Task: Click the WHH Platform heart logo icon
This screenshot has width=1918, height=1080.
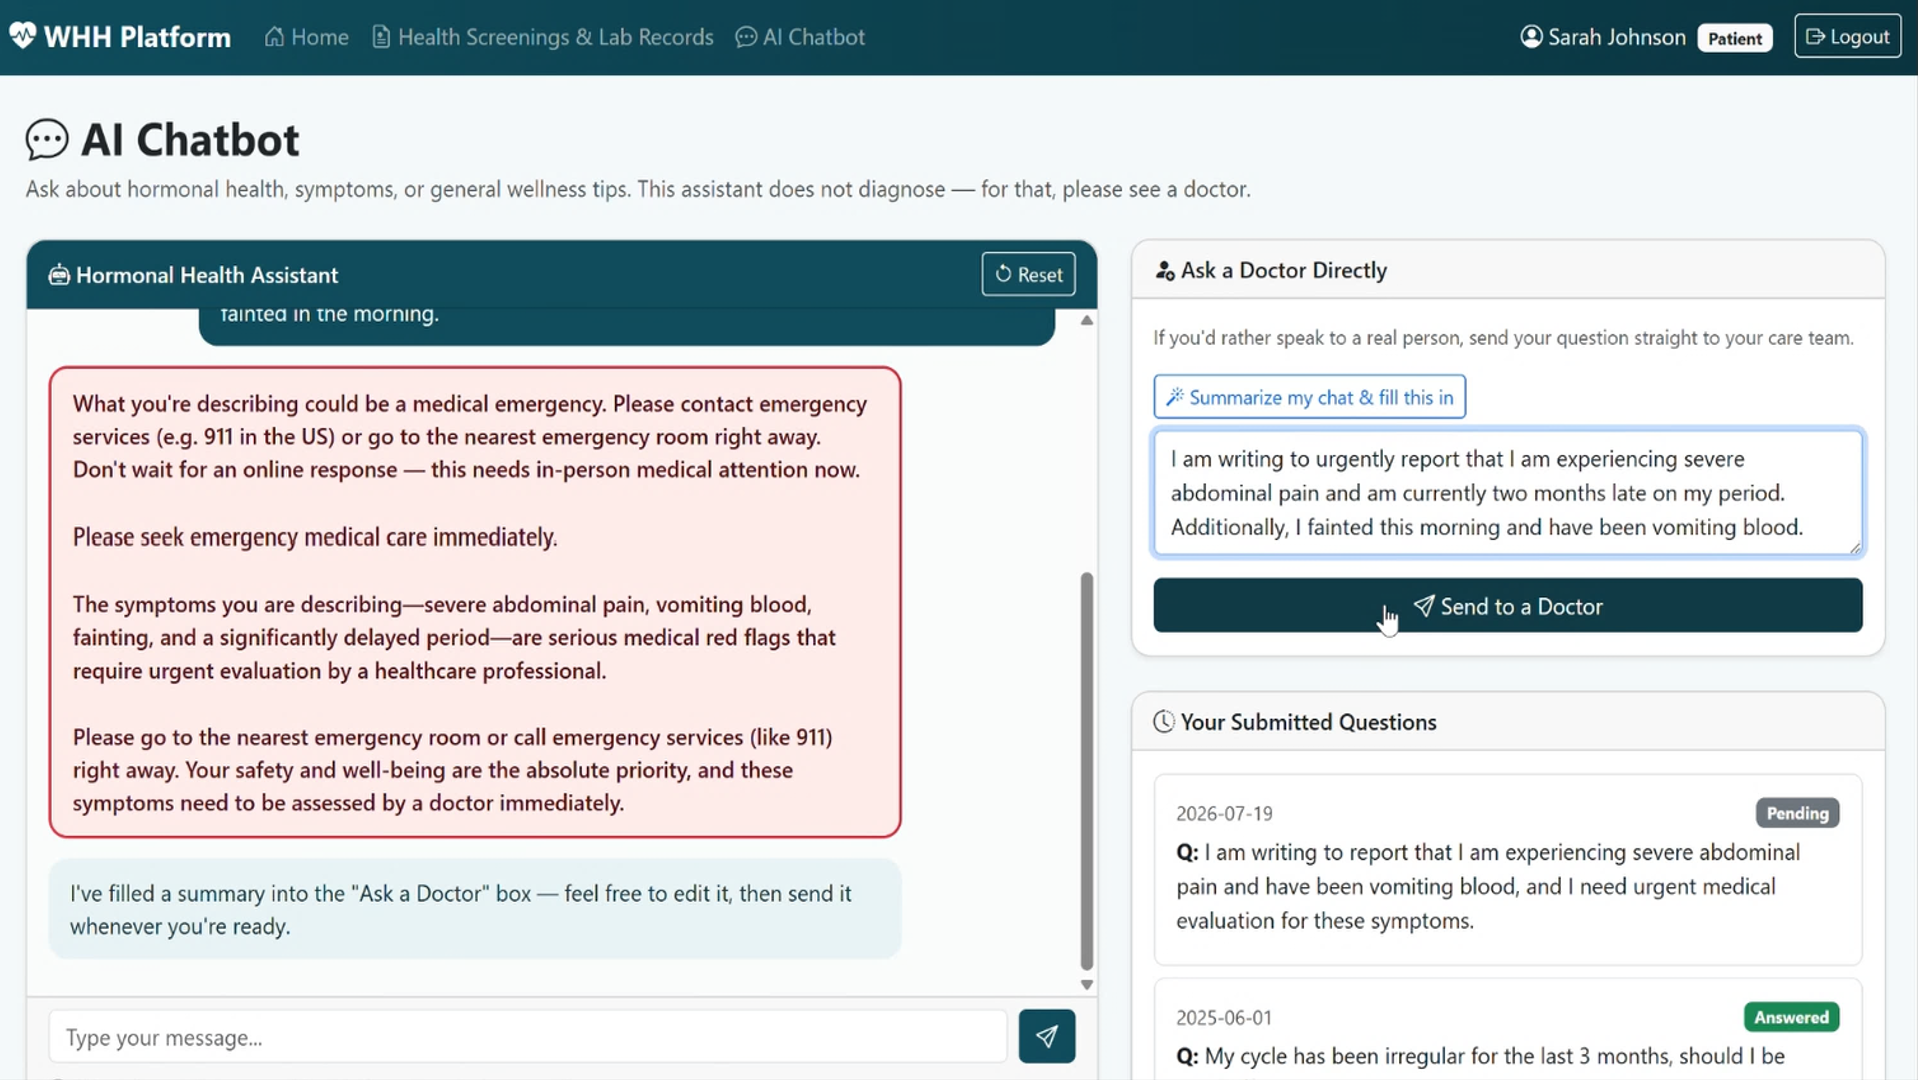Action: pyautogui.click(x=23, y=36)
